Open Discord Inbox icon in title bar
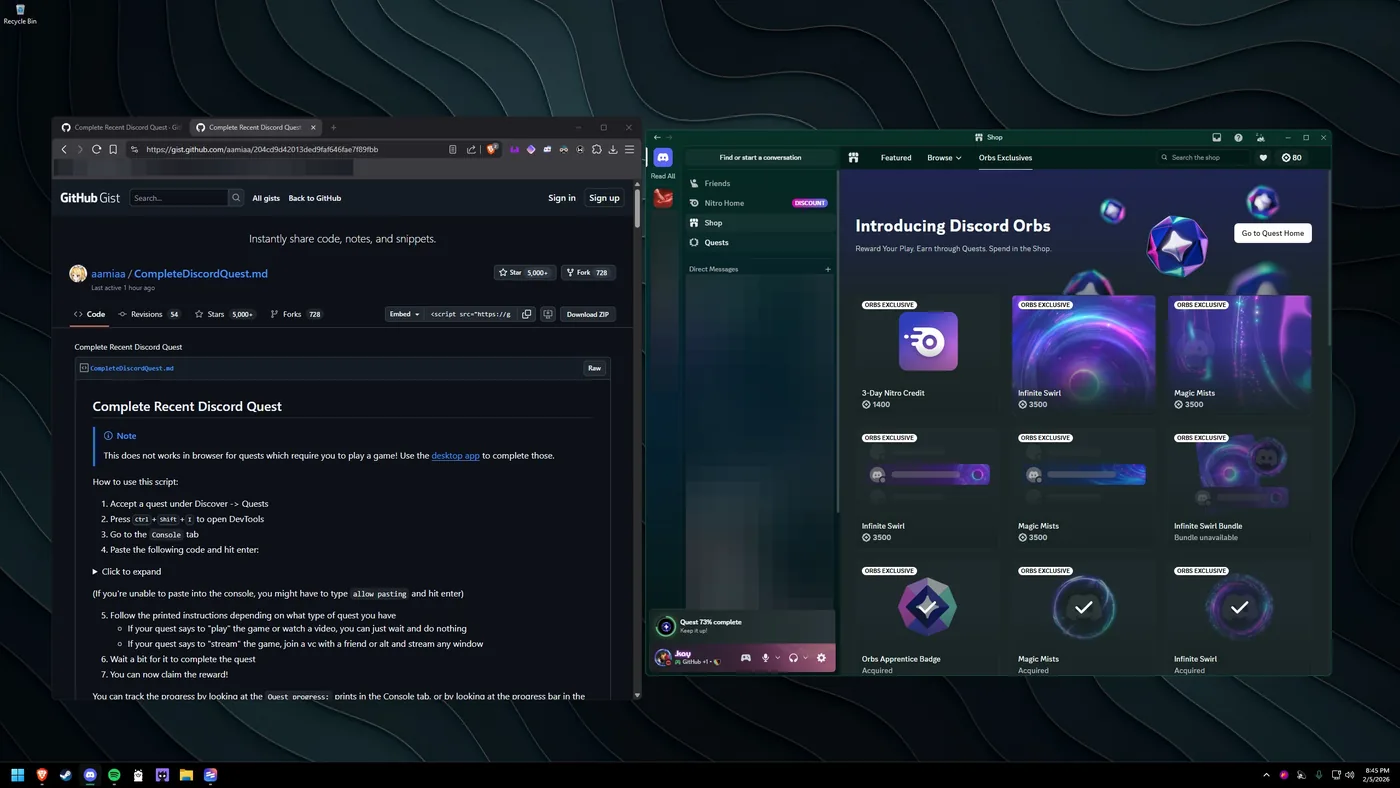The height and width of the screenshot is (788, 1400). click(1217, 138)
